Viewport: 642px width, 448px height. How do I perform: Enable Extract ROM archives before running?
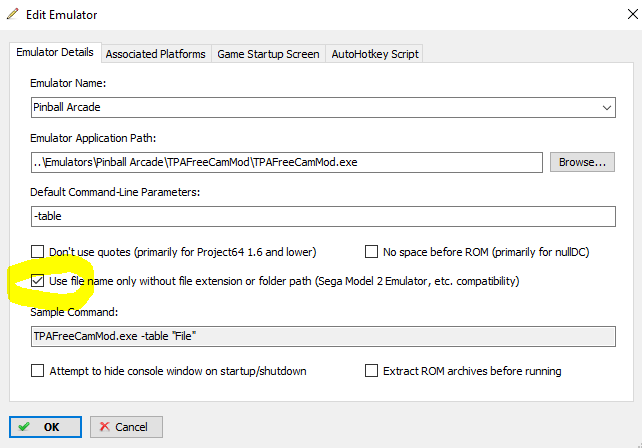[371, 371]
